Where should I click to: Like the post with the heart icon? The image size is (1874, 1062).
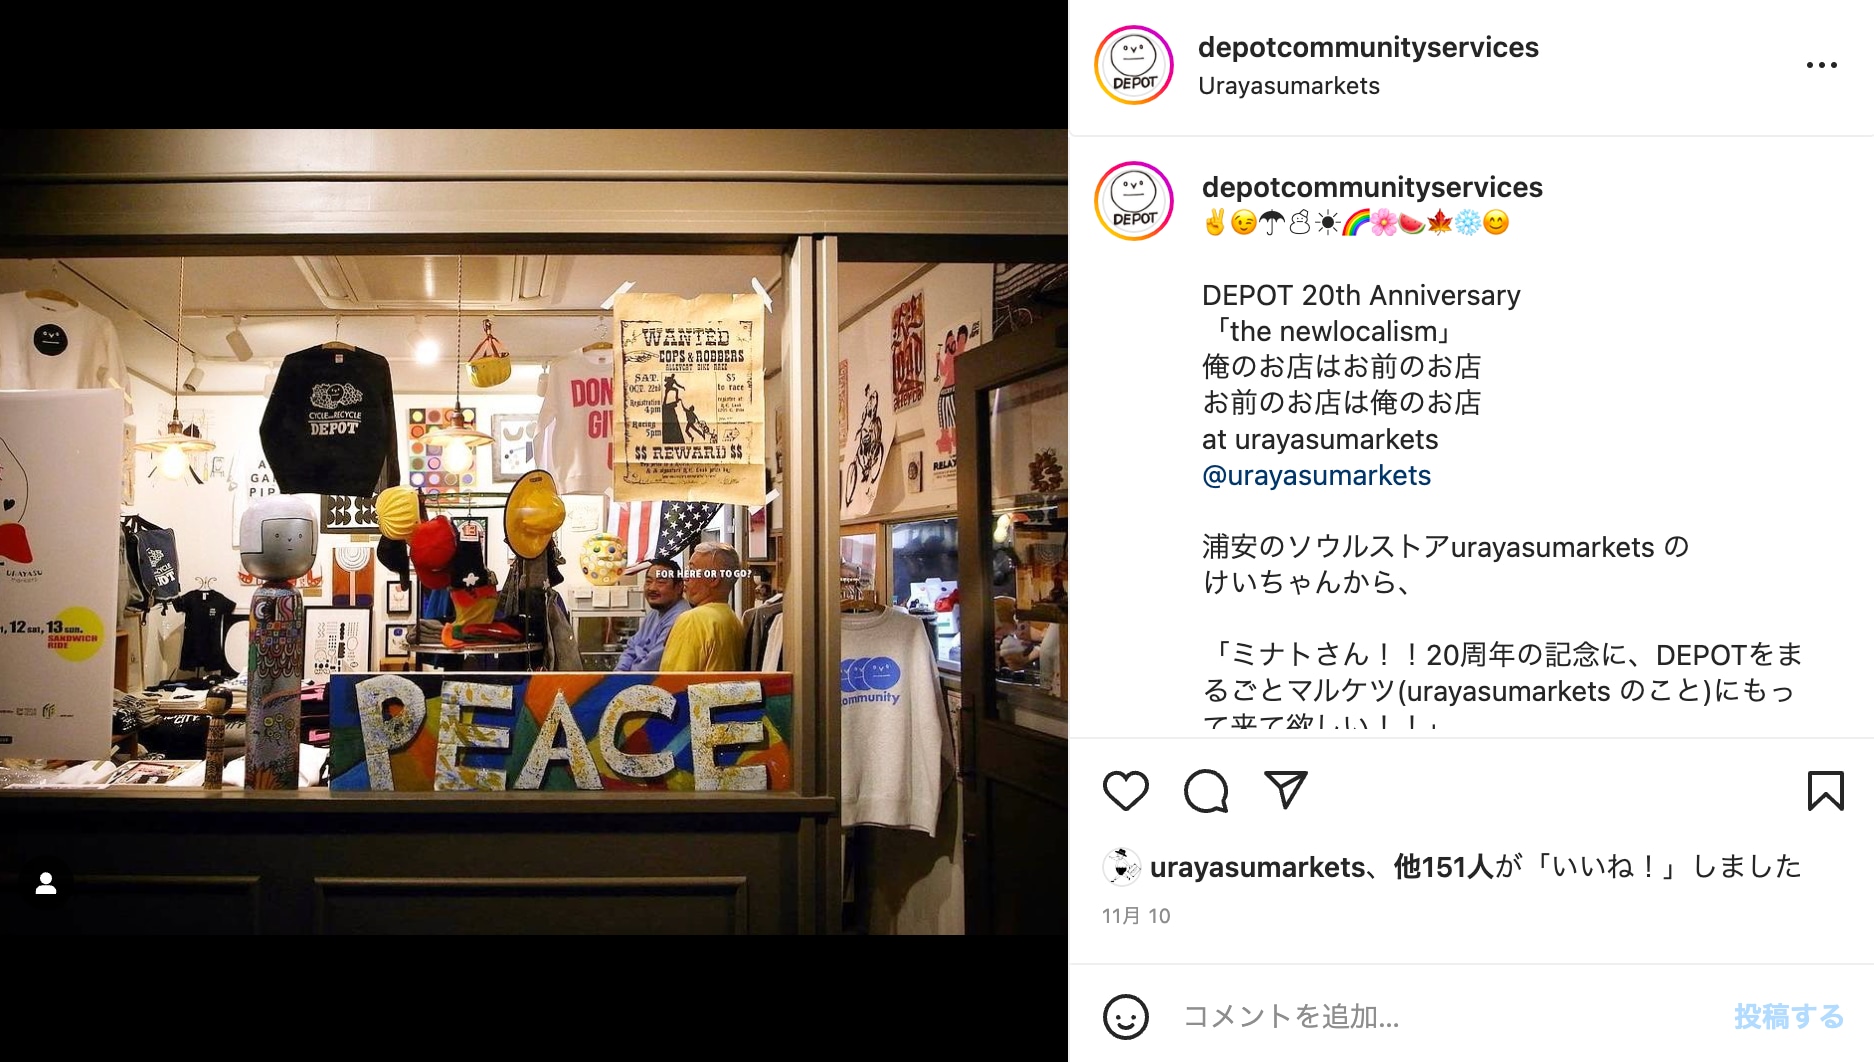1125,791
